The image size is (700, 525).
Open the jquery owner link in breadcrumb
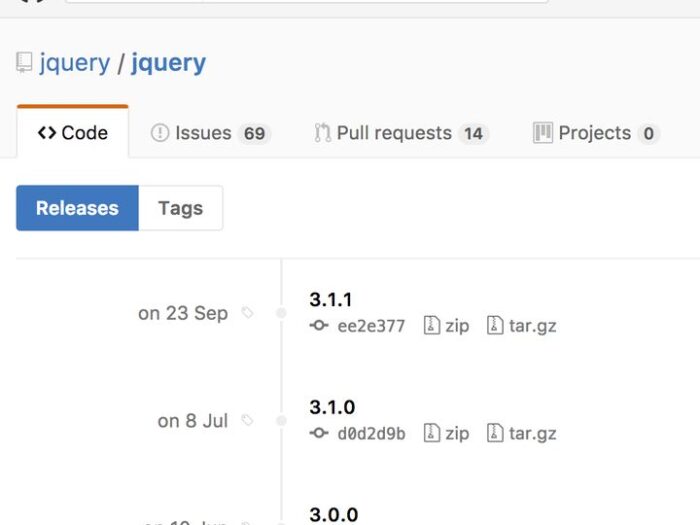75,63
